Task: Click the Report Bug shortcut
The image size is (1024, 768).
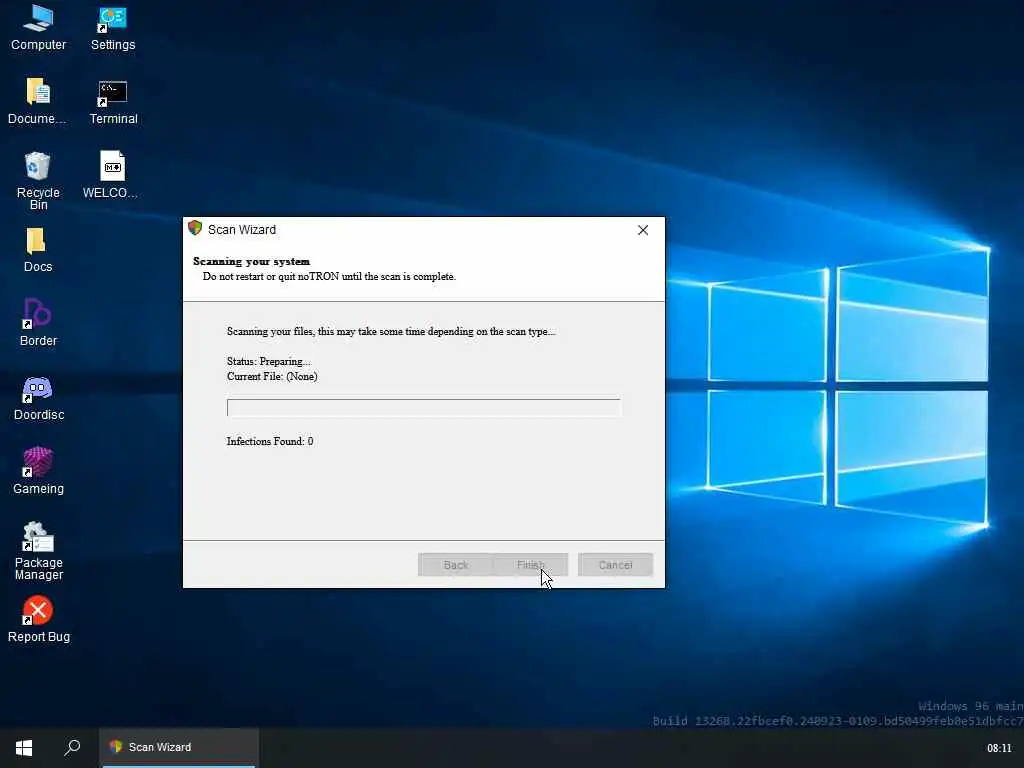Action: (39, 619)
